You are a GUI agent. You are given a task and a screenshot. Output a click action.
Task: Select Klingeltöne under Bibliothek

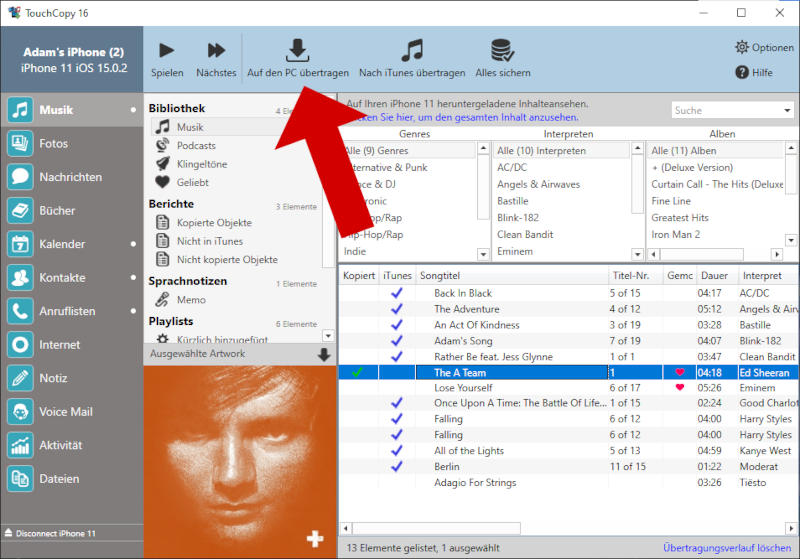click(202, 164)
